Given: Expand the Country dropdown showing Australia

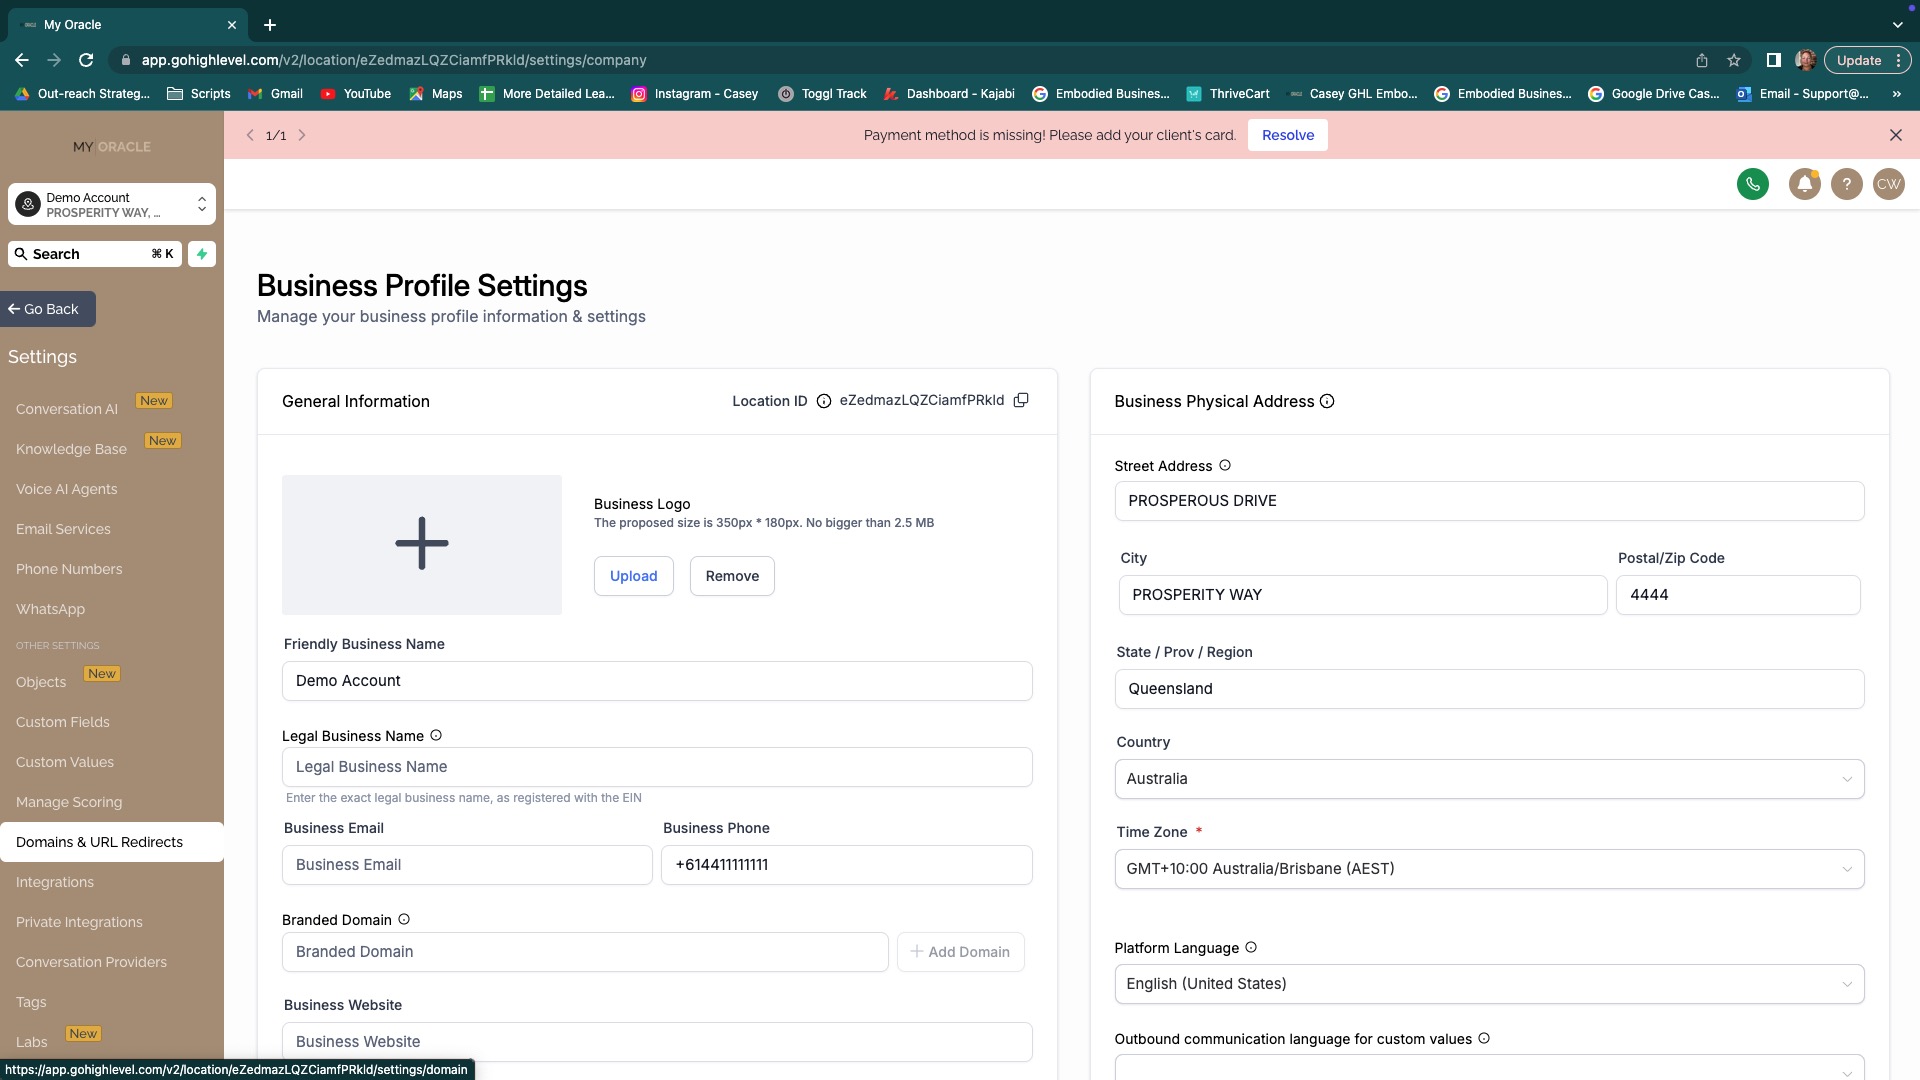Looking at the screenshot, I should tap(1489, 779).
